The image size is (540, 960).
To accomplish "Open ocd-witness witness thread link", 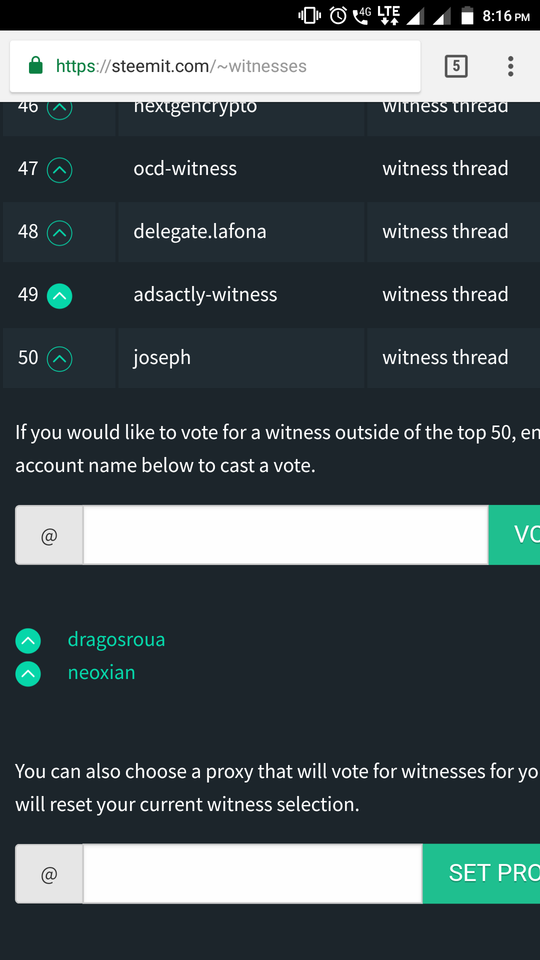I will click(x=445, y=168).
